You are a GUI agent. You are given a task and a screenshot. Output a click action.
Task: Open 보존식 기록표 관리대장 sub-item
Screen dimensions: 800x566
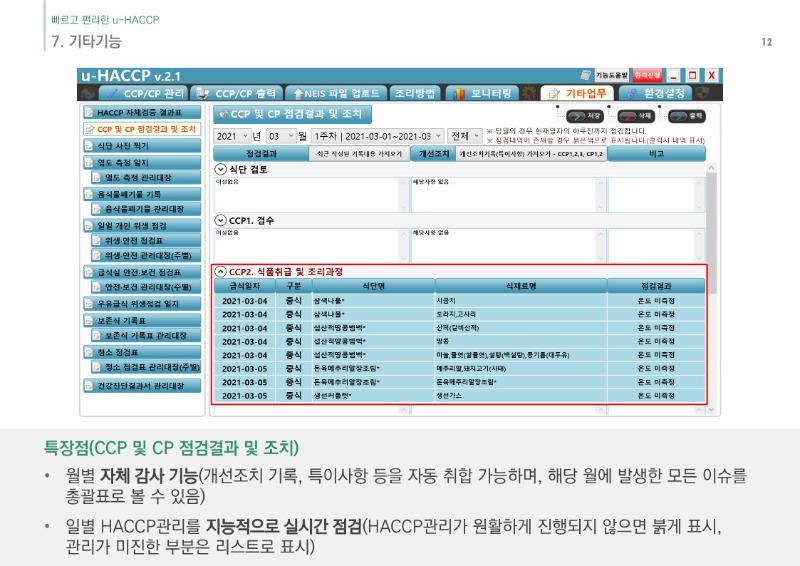click(x=146, y=335)
